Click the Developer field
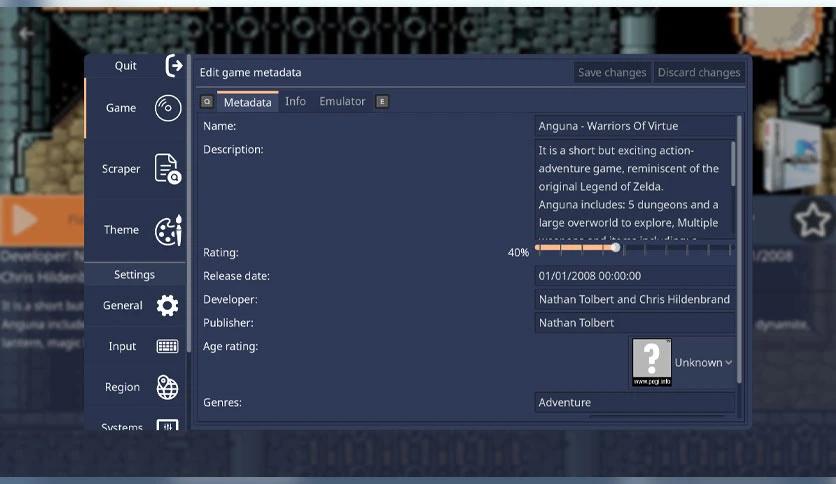The height and width of the screenshot is (484, 836). (635, 300)
